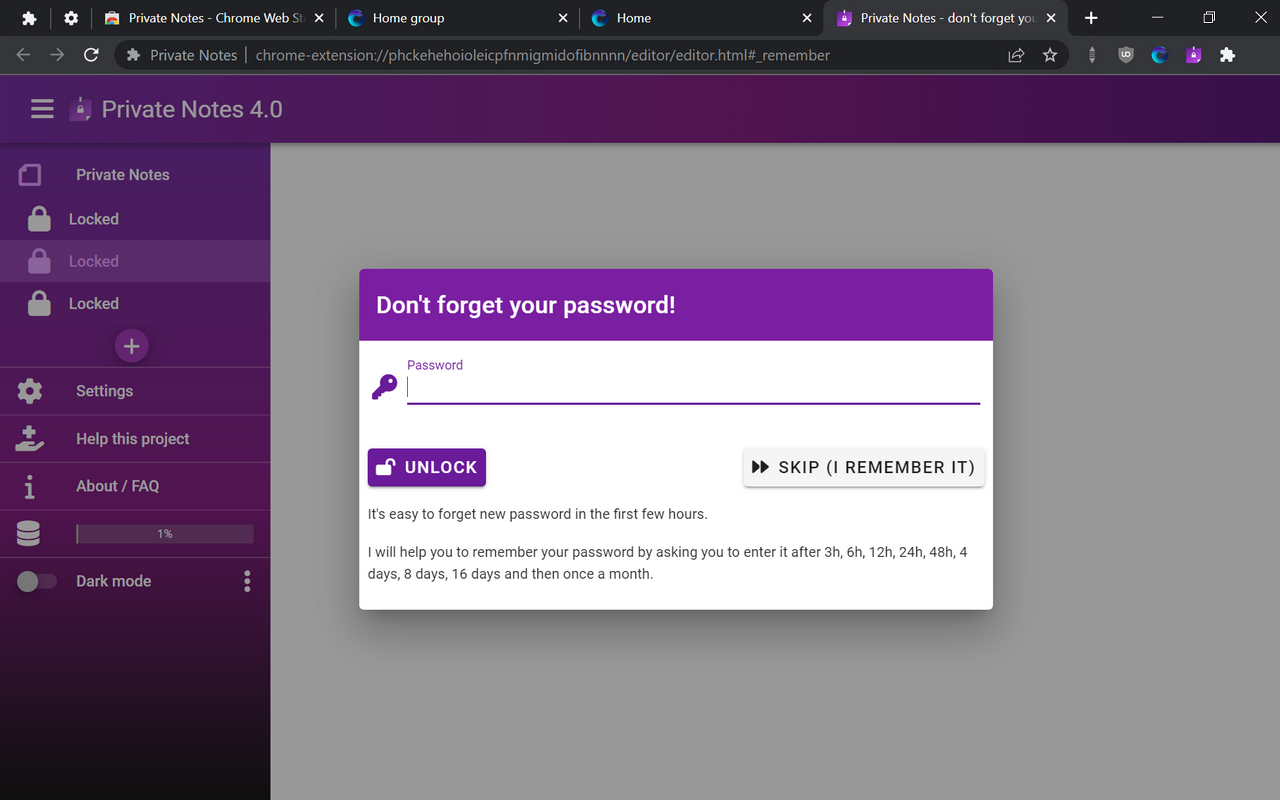Open a new browser tab
Image resolution: width=1280 pixels, height=800 pixels.
[1091, 18]
